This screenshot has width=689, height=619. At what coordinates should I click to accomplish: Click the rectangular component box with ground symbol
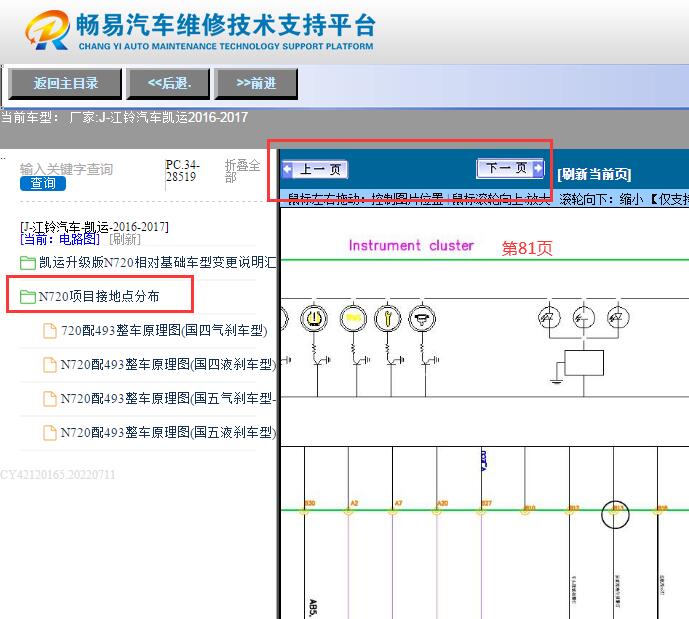click(584, 363)
